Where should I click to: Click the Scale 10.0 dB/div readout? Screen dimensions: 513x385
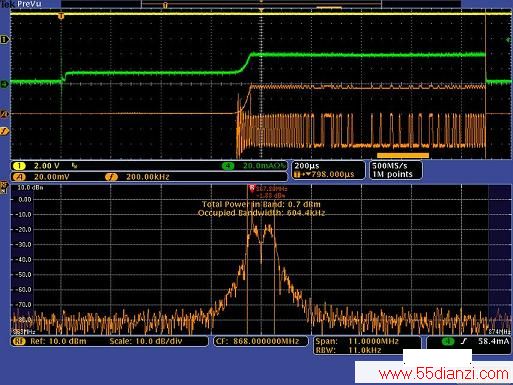pyautogui.click(x=146, y=341)
